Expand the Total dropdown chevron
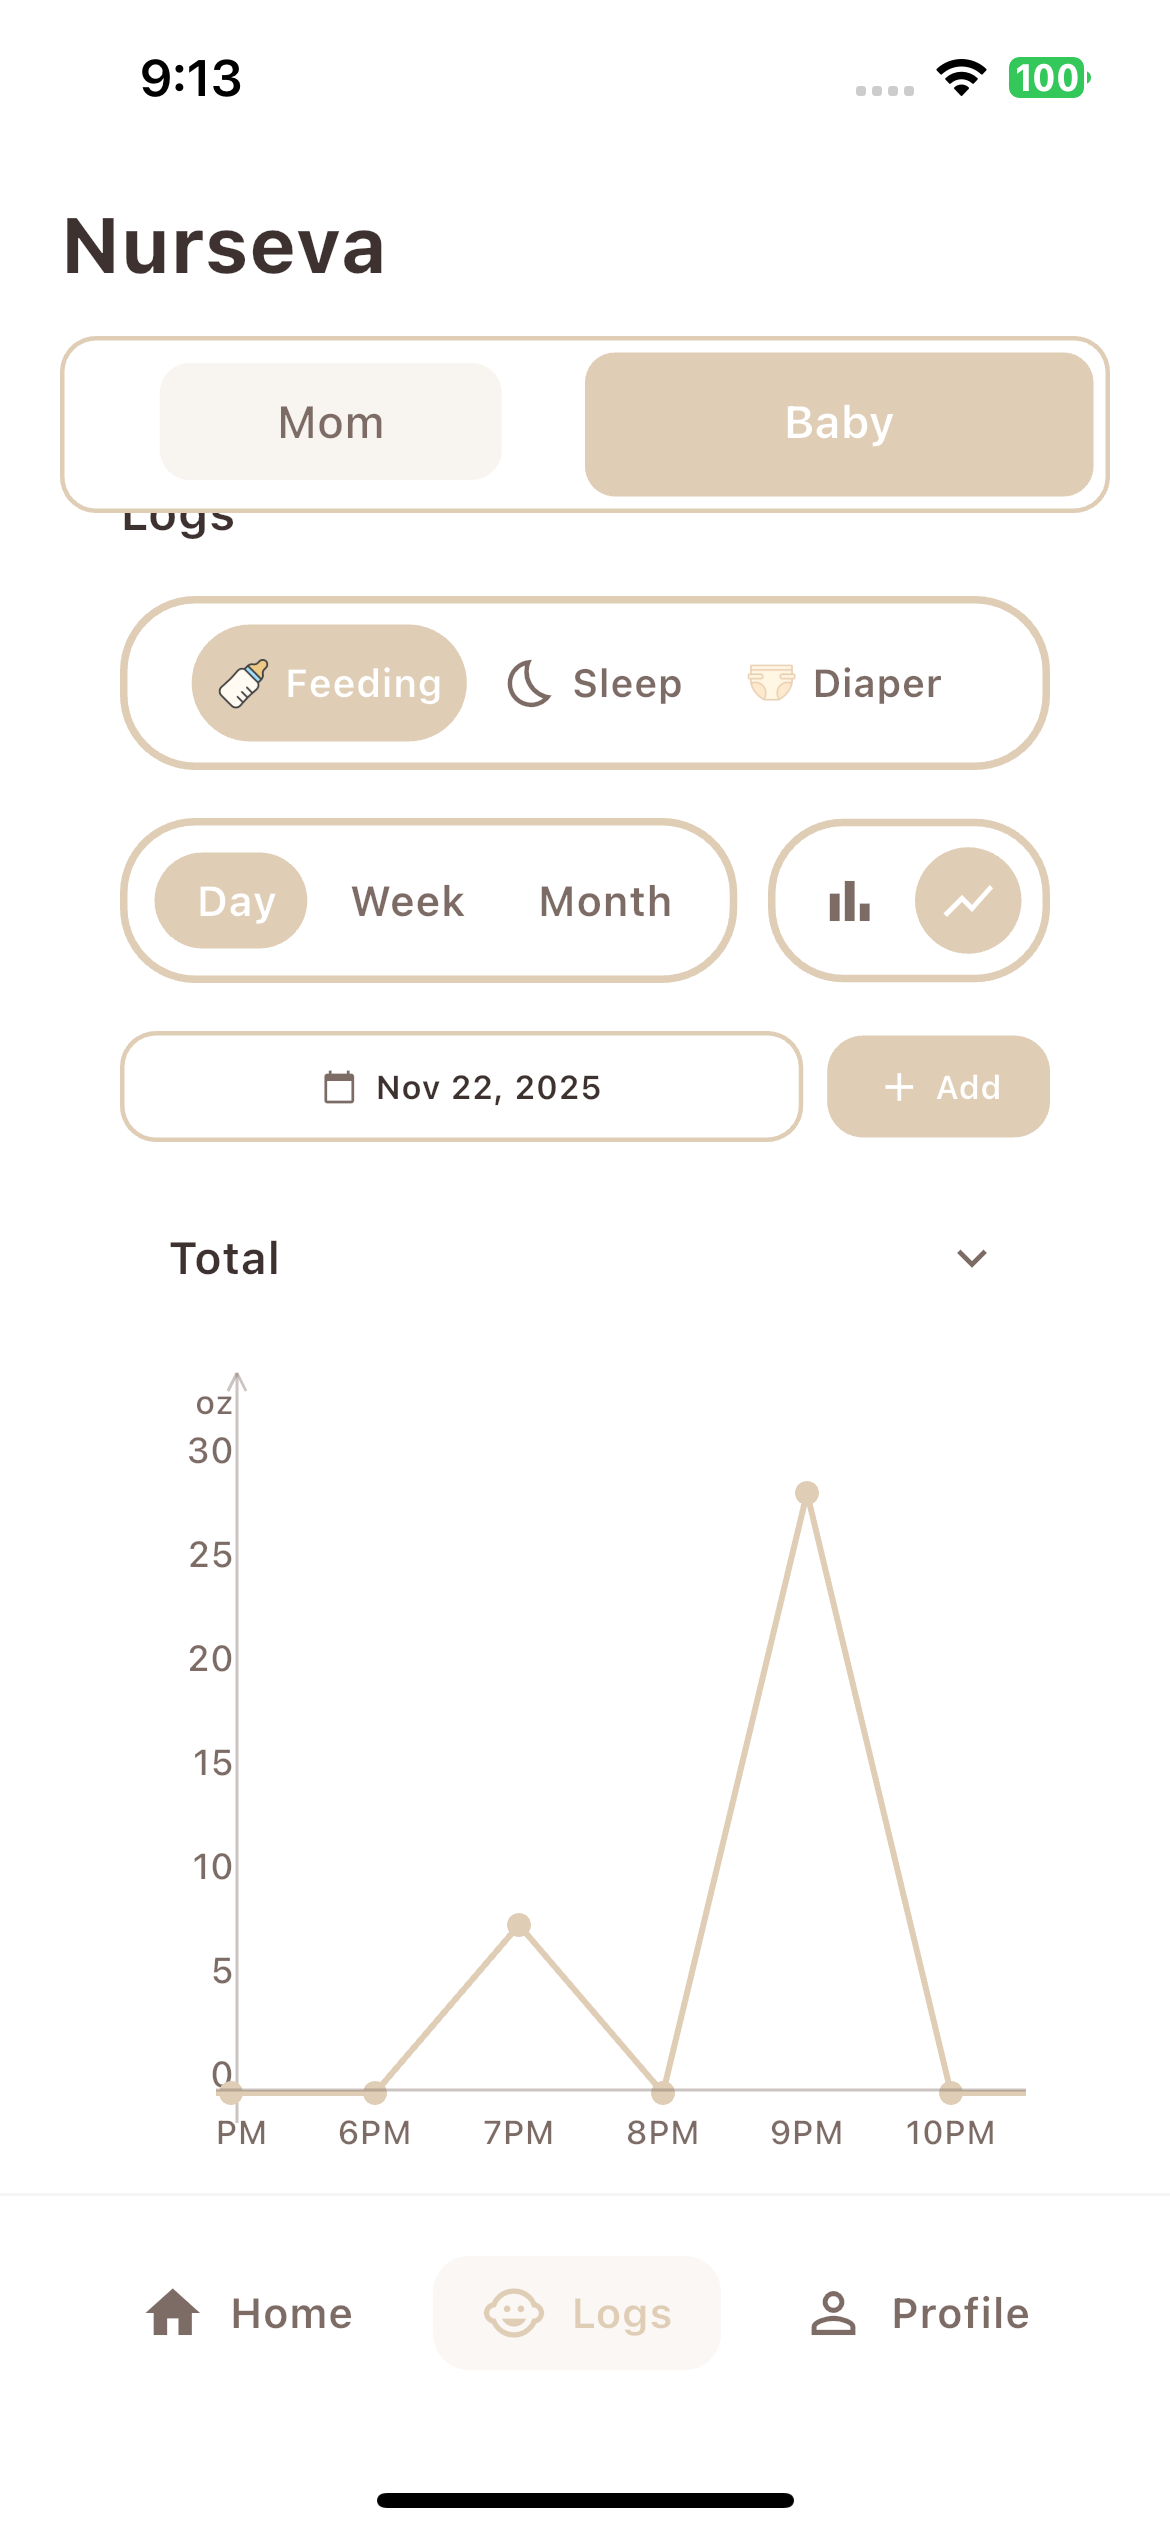 [x=972, y=1258]
